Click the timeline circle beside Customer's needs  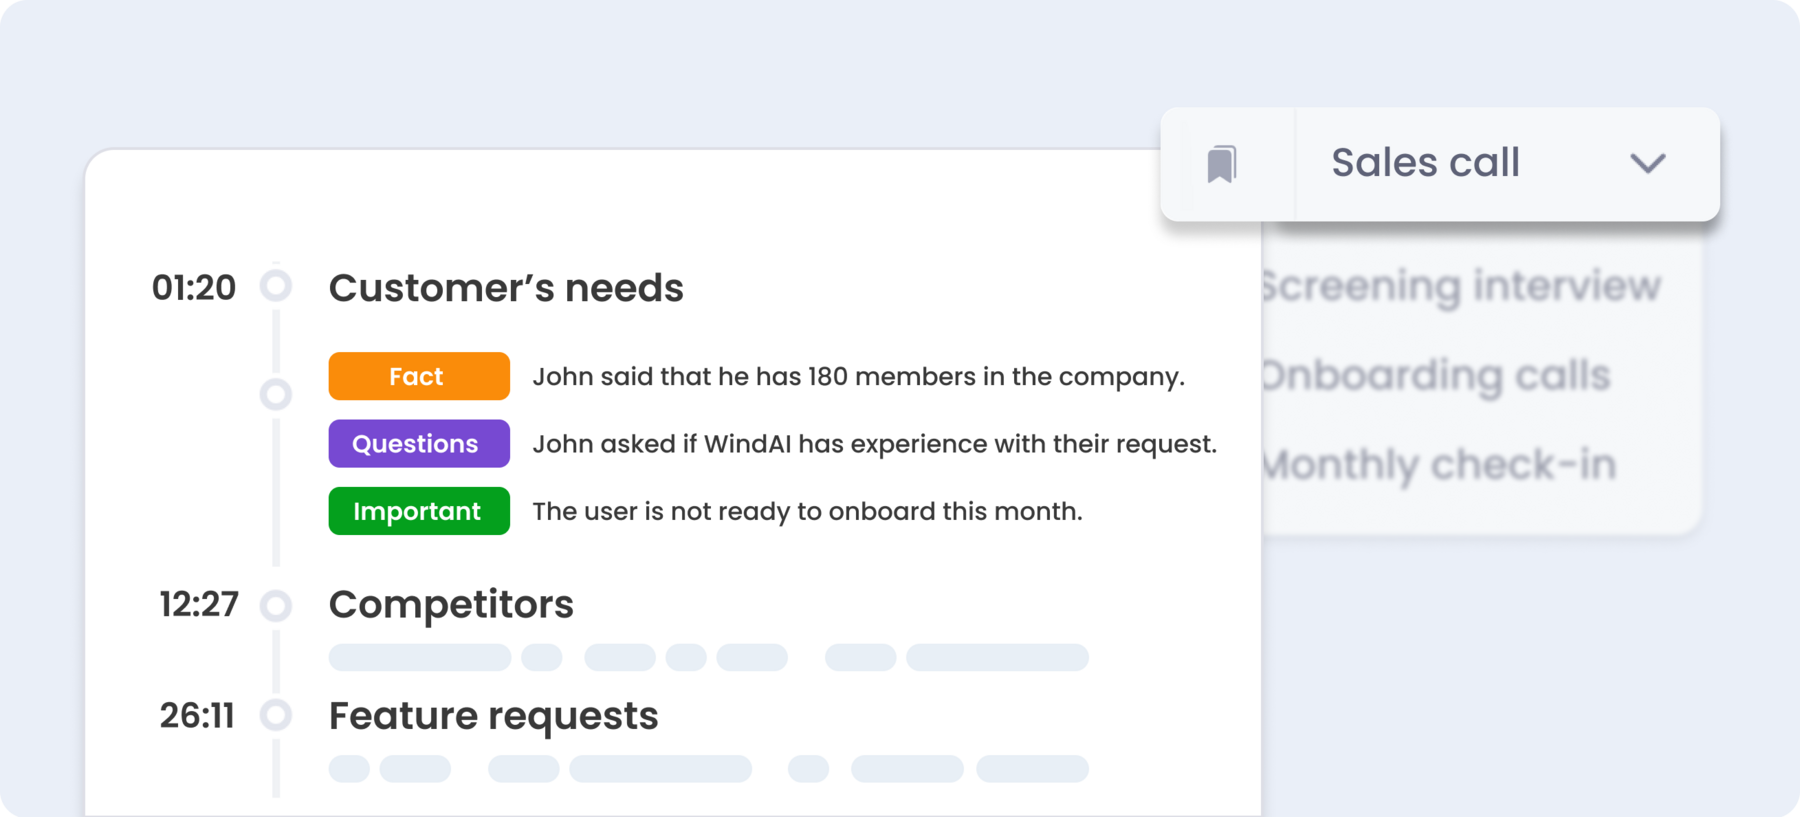point(276,286)
